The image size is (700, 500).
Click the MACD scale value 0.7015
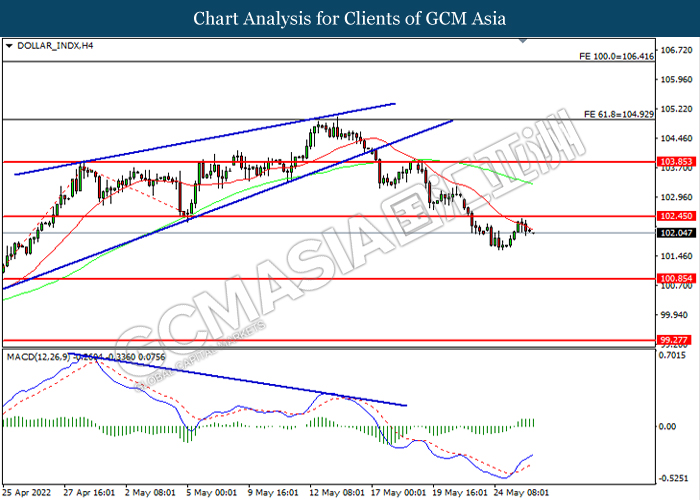(x=672, y=355)
